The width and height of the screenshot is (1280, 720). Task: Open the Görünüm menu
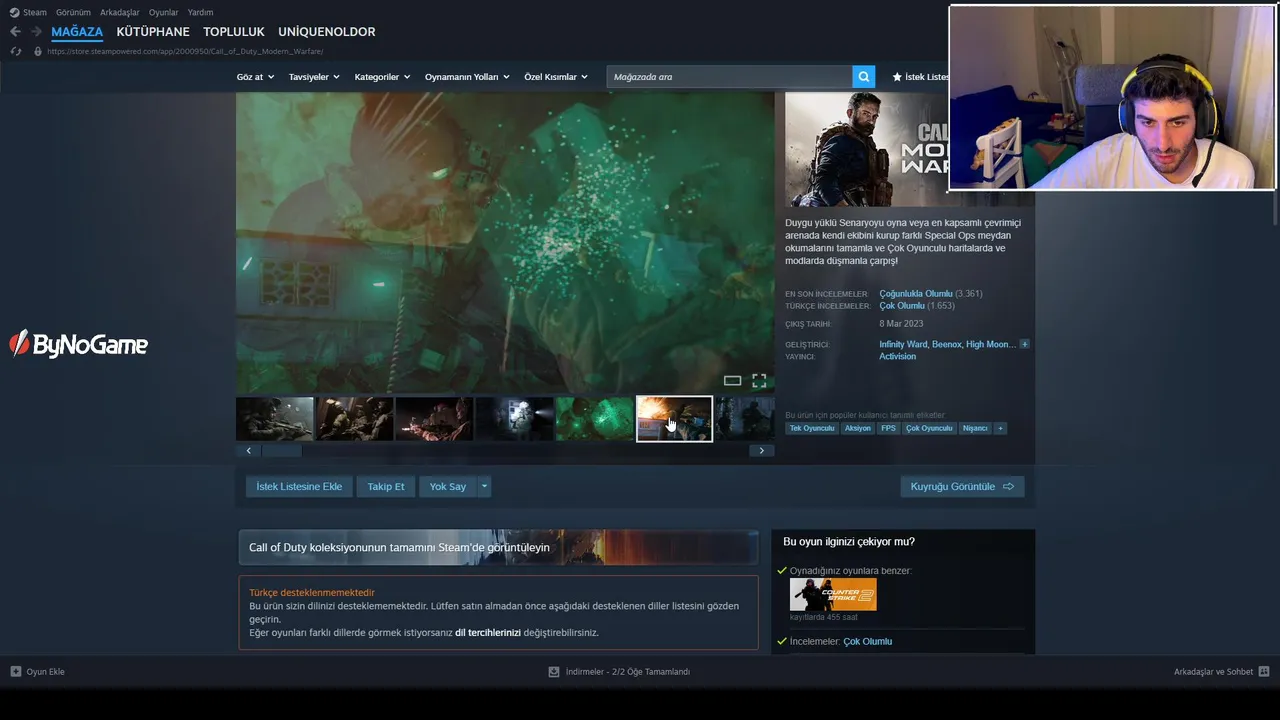point(73,12)
